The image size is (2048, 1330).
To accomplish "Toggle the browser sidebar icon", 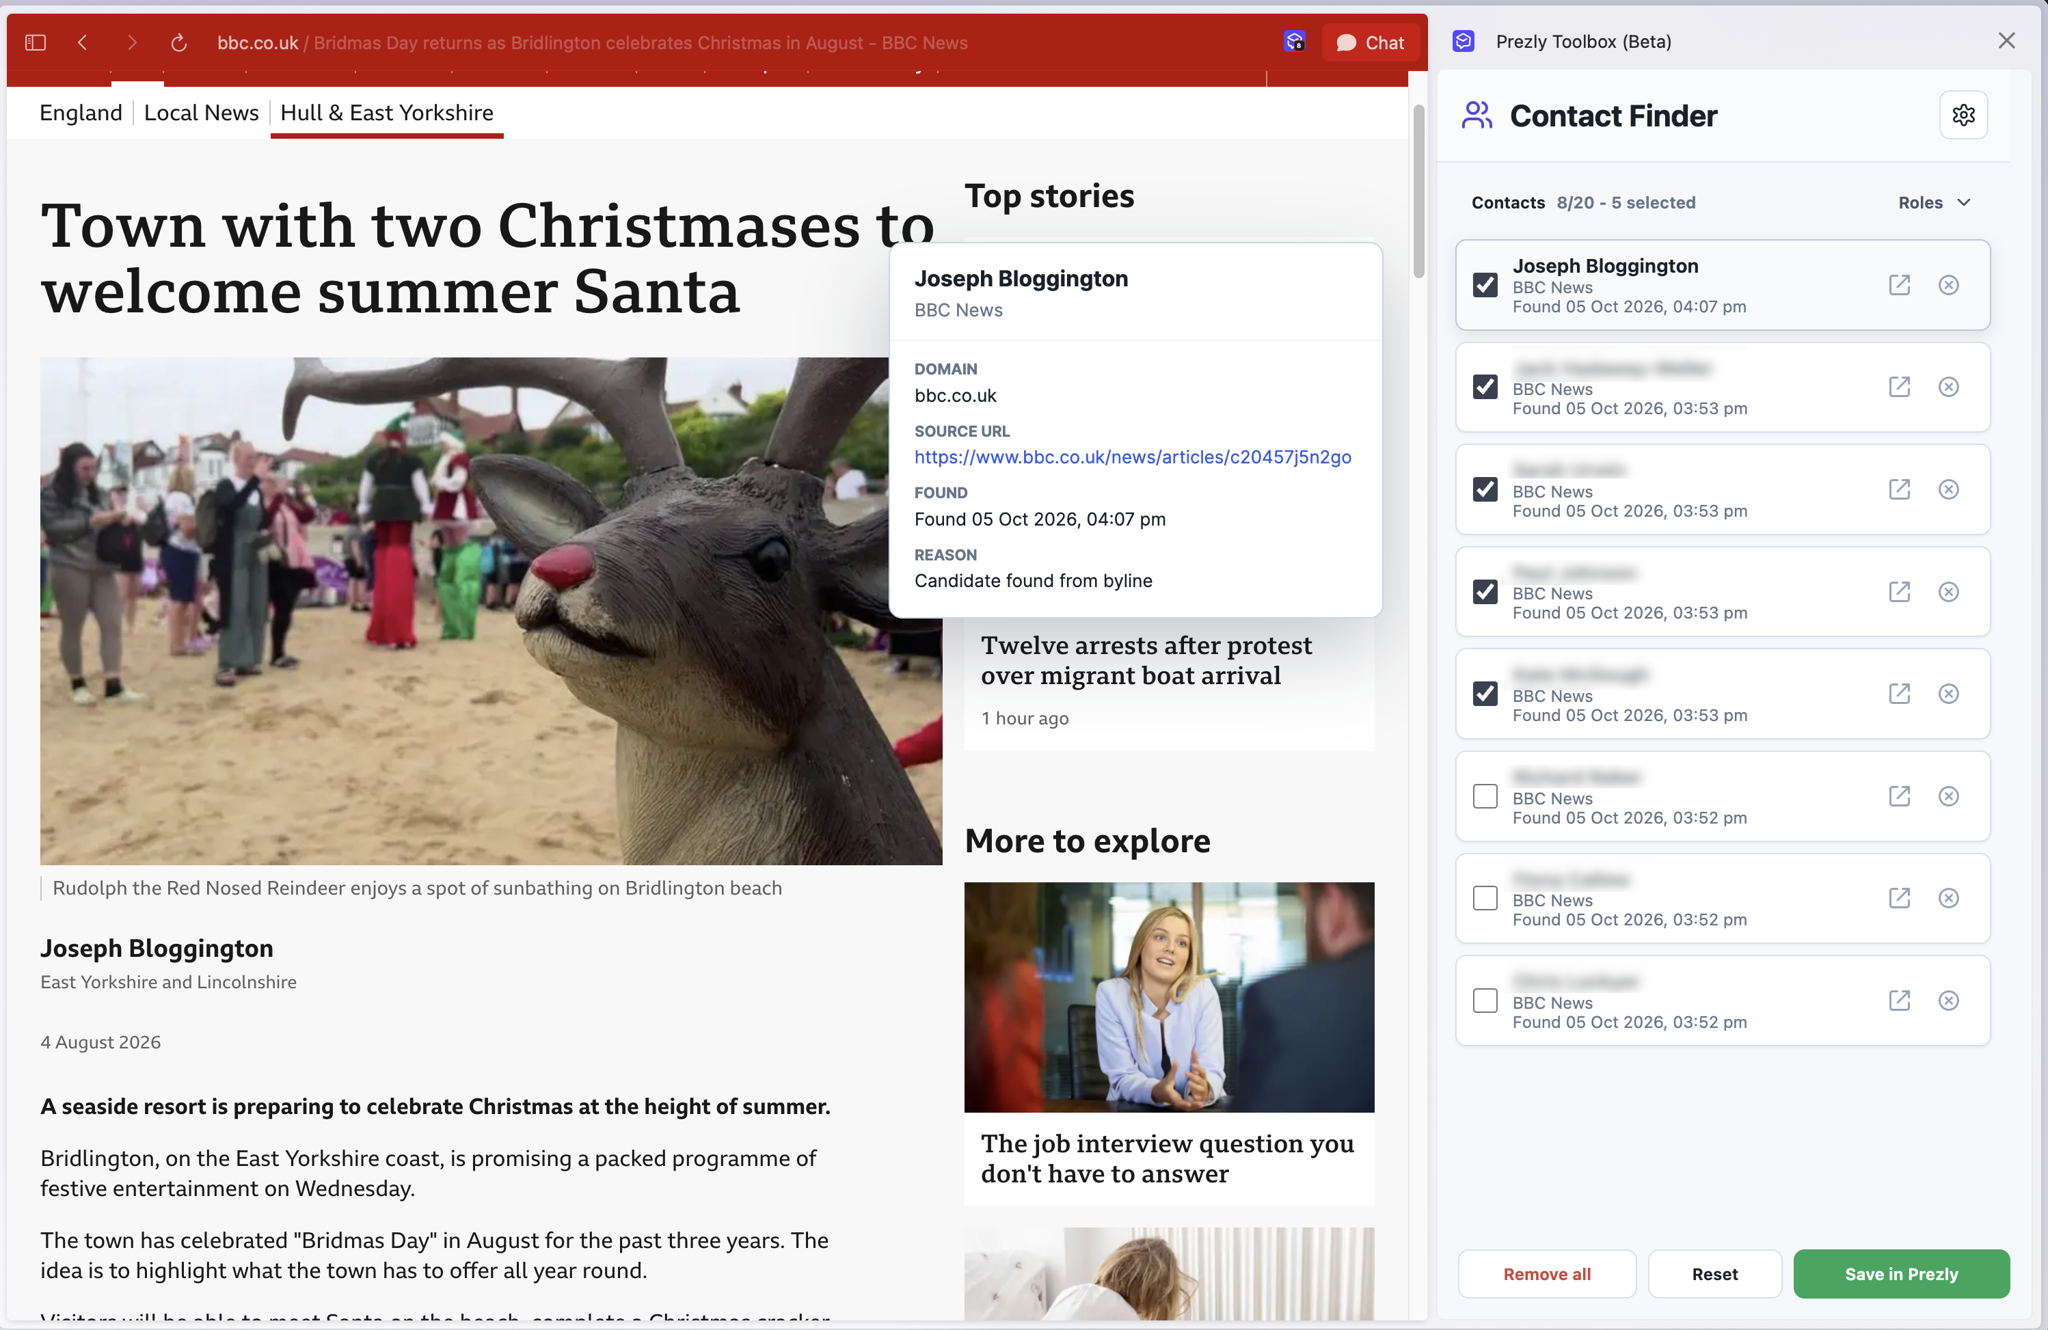I will click(x=35, y=43).
